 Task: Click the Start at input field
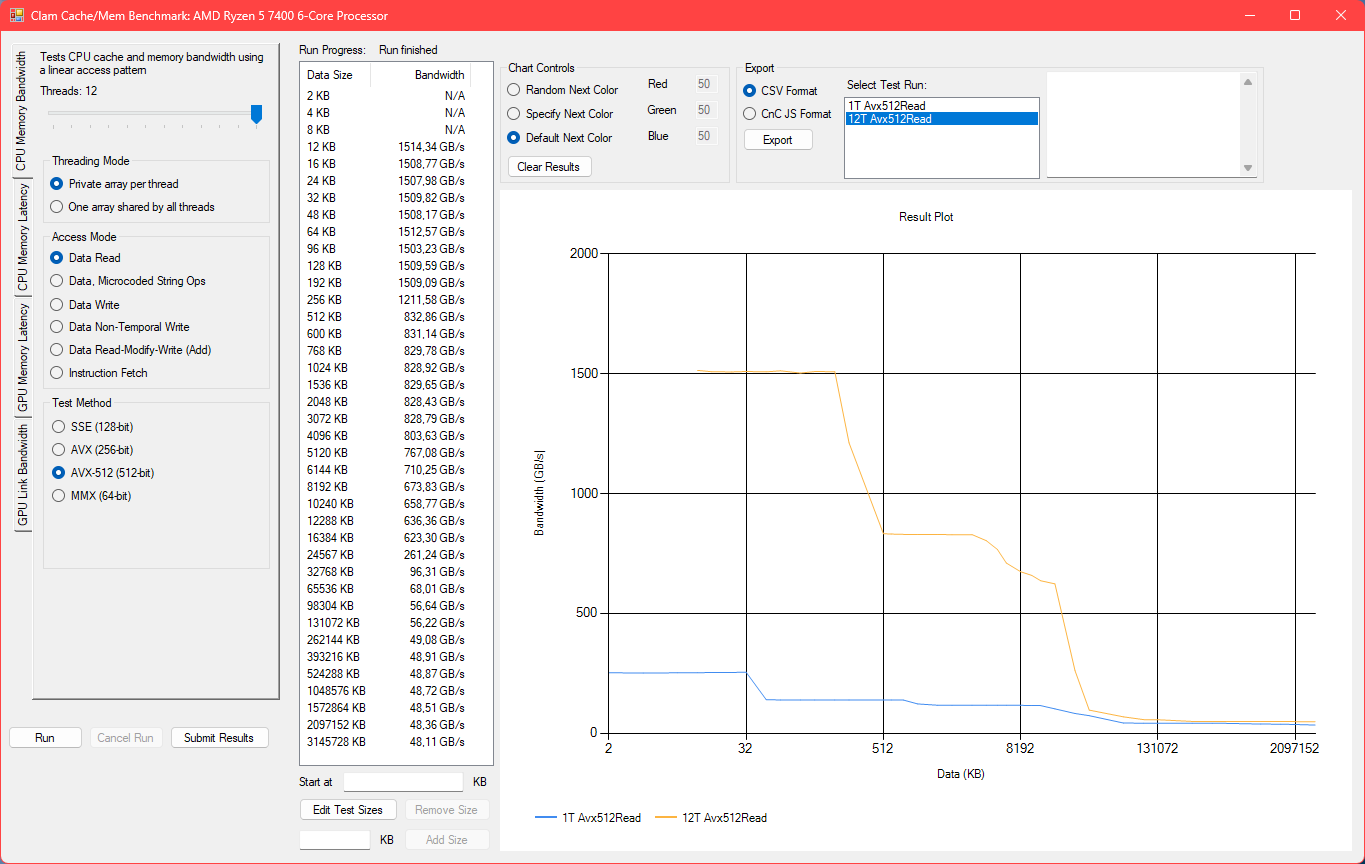pos(403,782)
